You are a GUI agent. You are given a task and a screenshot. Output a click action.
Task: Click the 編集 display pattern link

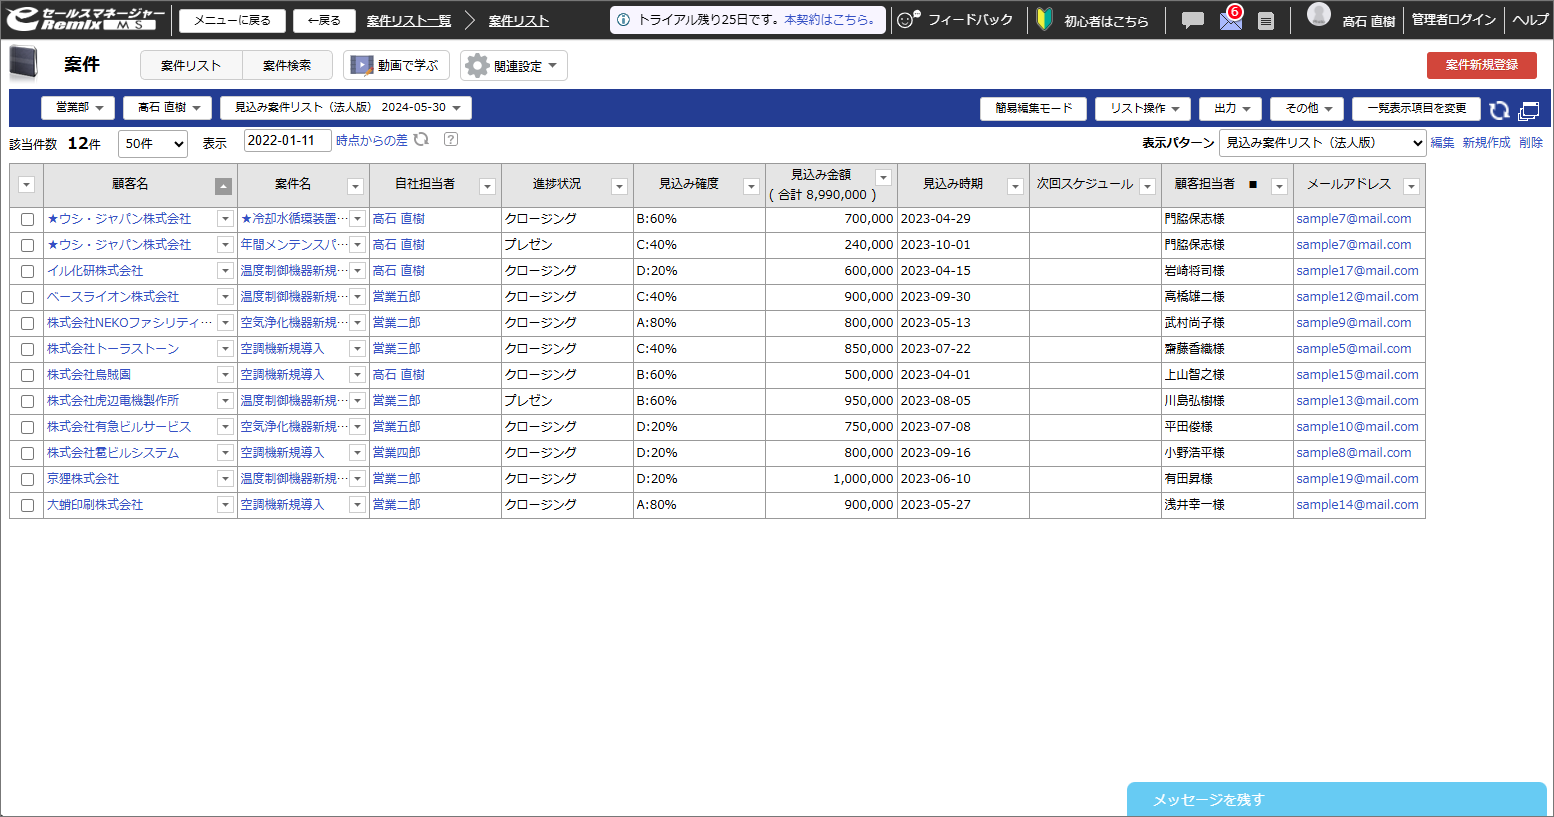tap(1442, 143)
